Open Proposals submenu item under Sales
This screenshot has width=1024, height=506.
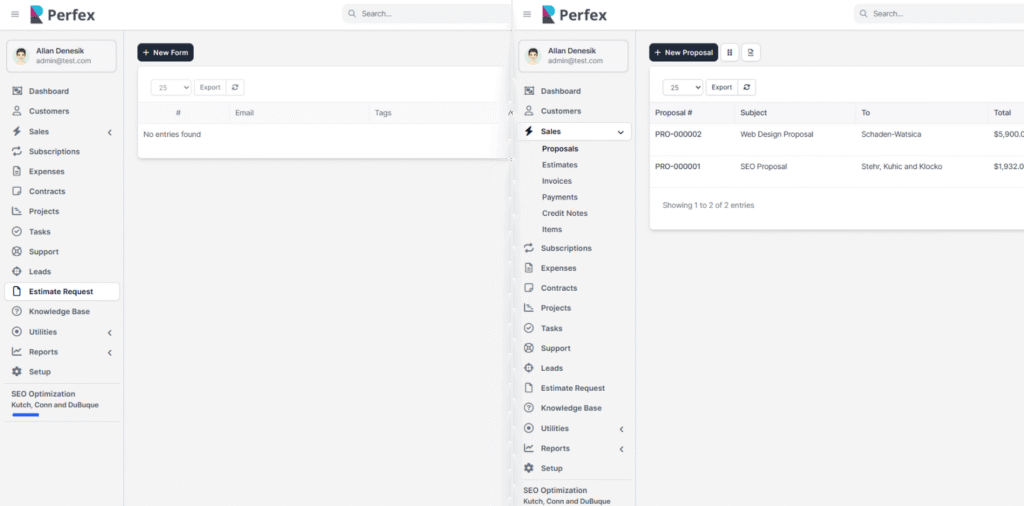[560, 149]
